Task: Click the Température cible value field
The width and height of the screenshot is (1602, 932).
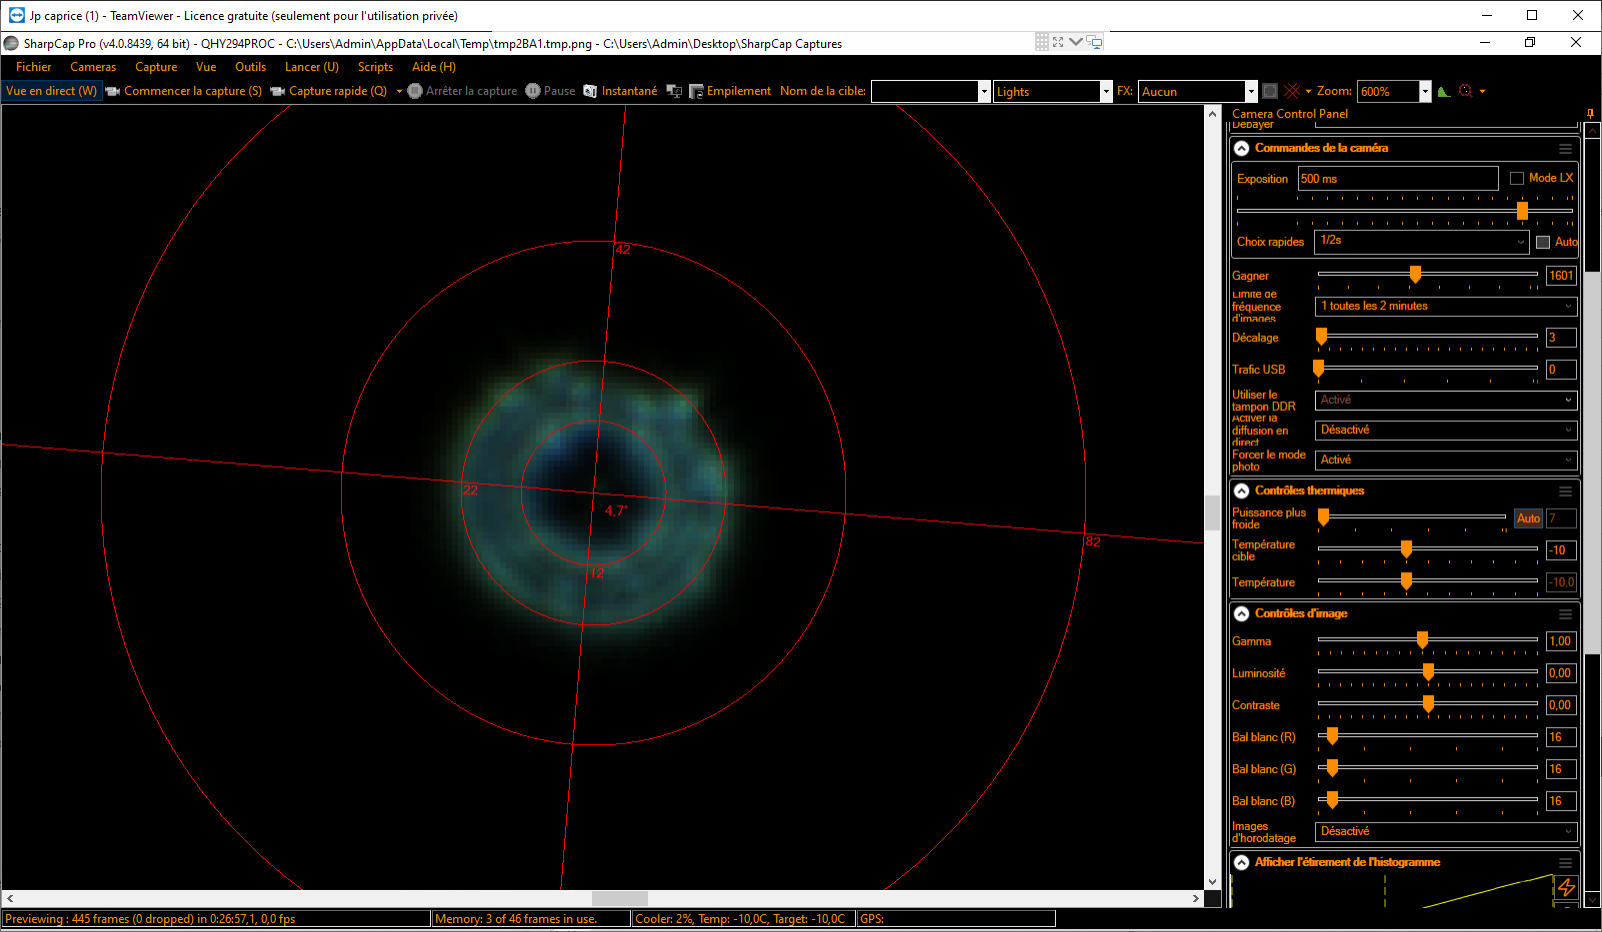Action: (x=1561, y=550)
